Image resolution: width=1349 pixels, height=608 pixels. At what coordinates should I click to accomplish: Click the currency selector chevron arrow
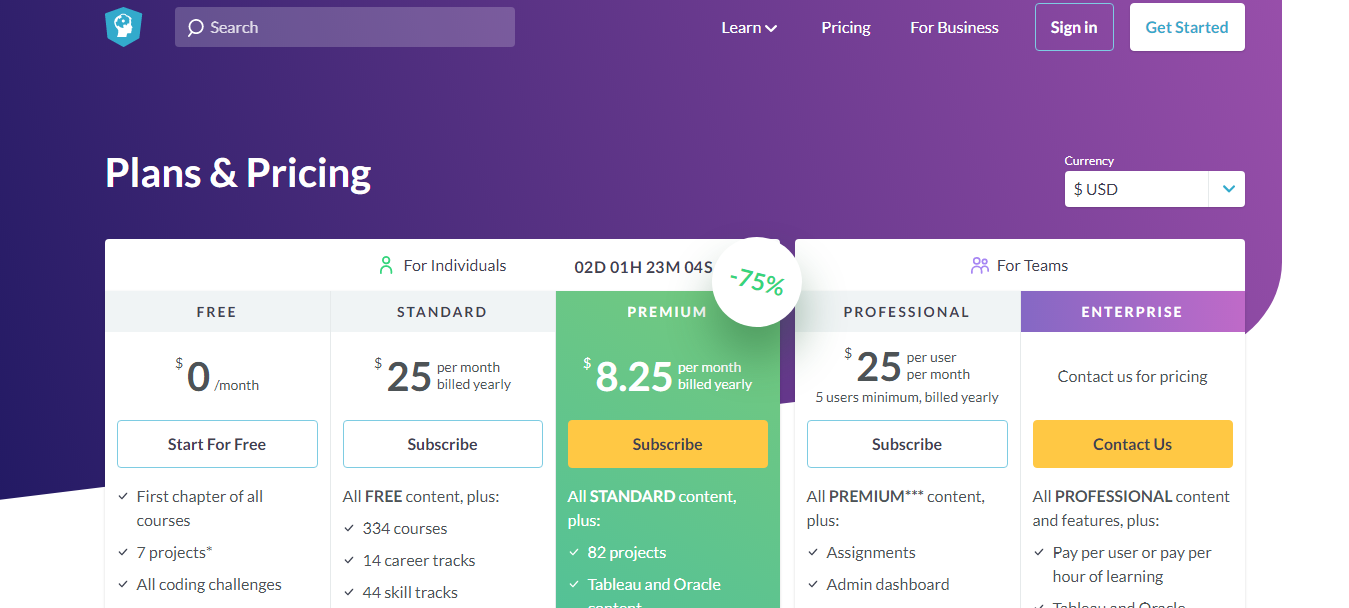[1227, 189]
